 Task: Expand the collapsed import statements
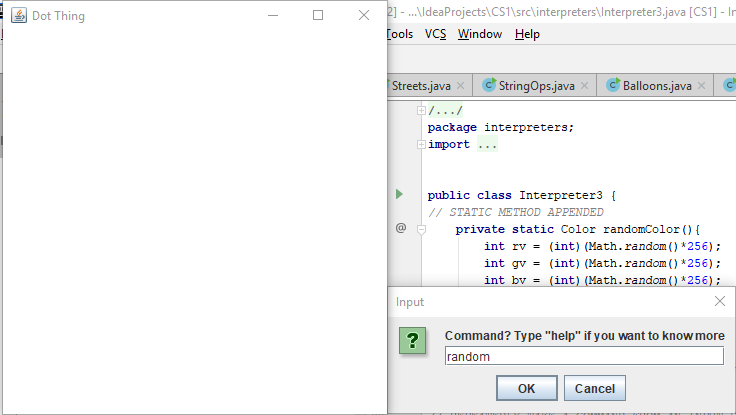click(421, 144)
